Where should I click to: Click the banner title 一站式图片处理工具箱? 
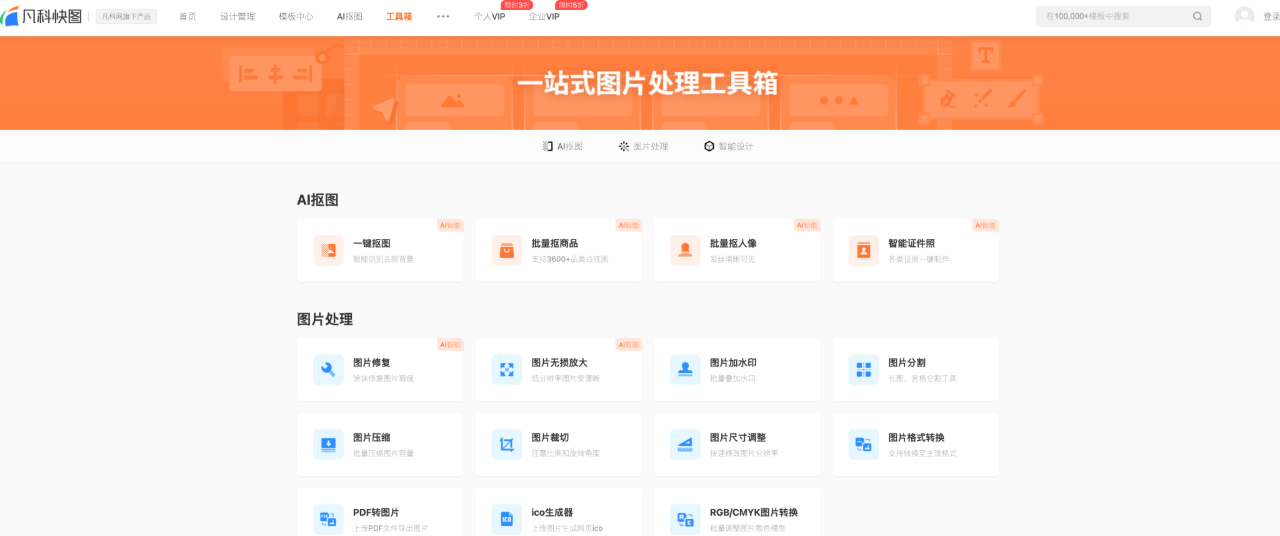click(647, 83)
